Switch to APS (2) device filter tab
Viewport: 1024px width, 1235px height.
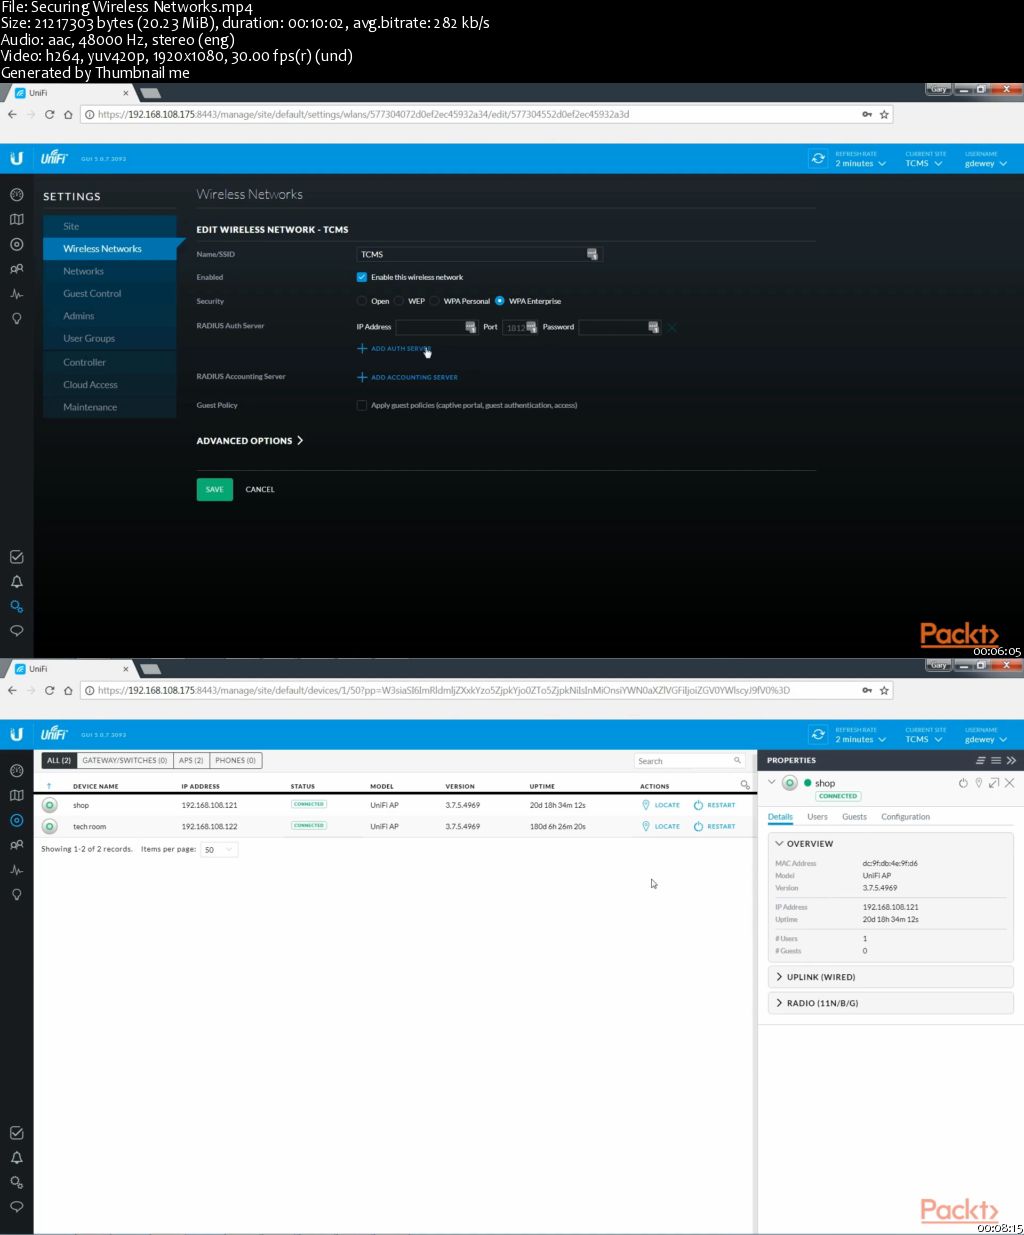point(191,760)
